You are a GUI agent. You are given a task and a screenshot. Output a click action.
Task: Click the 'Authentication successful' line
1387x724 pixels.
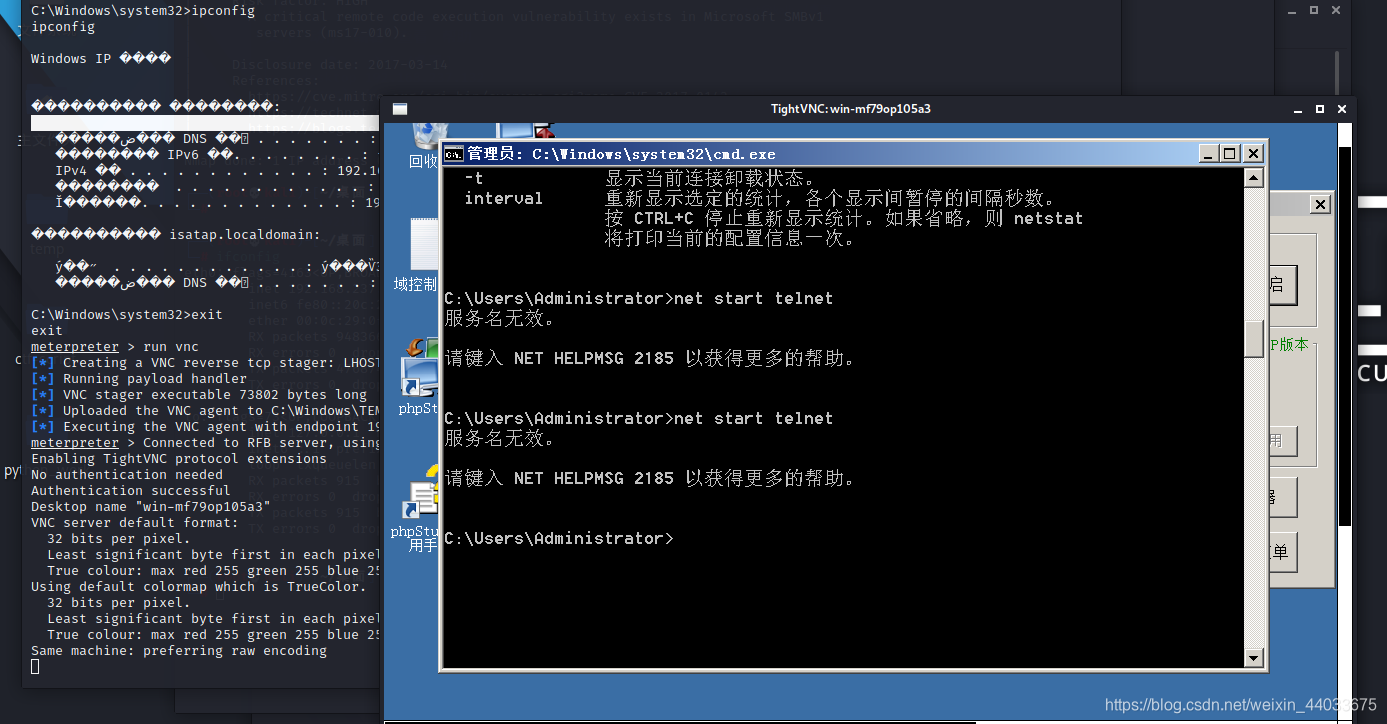click(x=131, y=491)
